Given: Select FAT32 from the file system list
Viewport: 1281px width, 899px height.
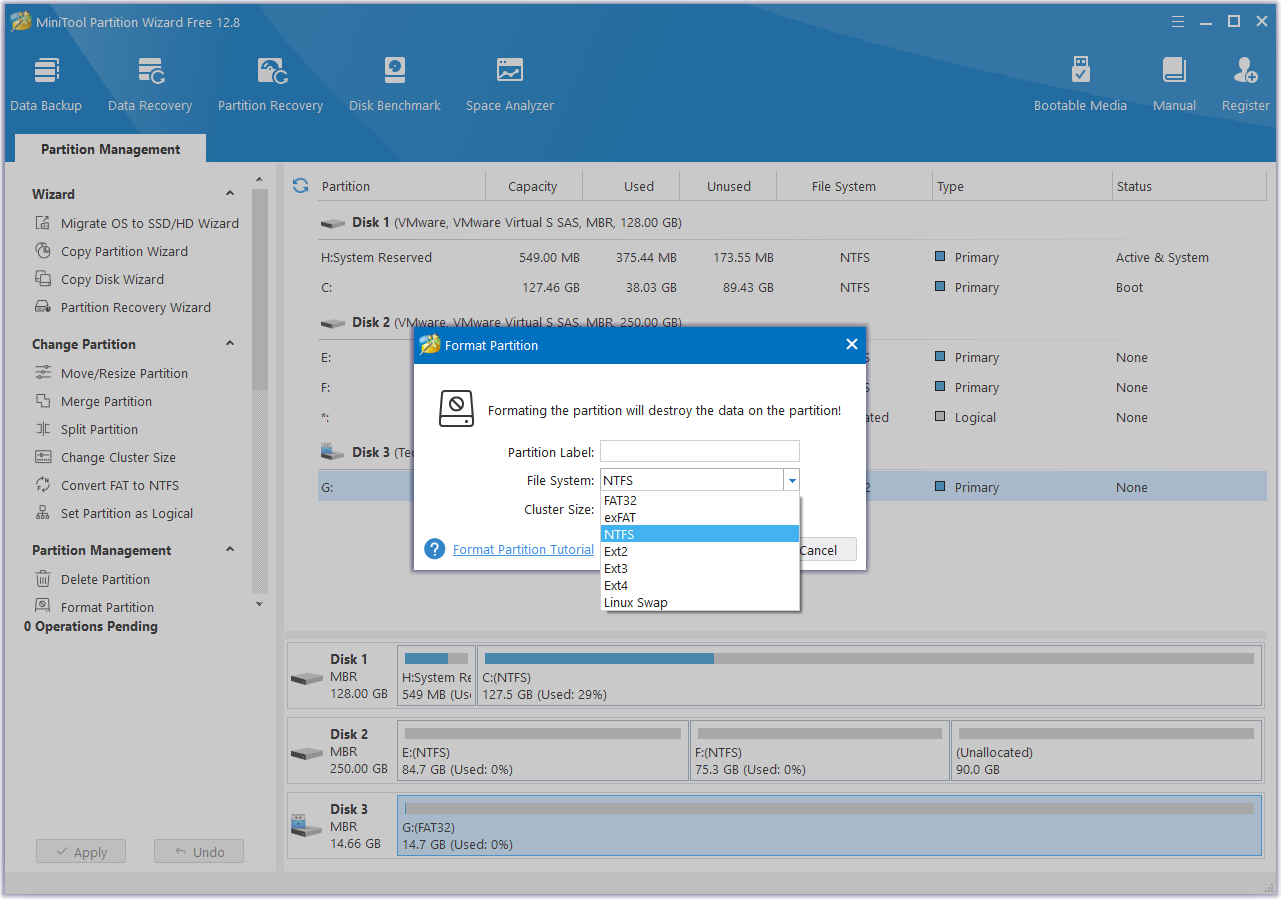Looking at the screenshot, I should [x=620, y=501].
